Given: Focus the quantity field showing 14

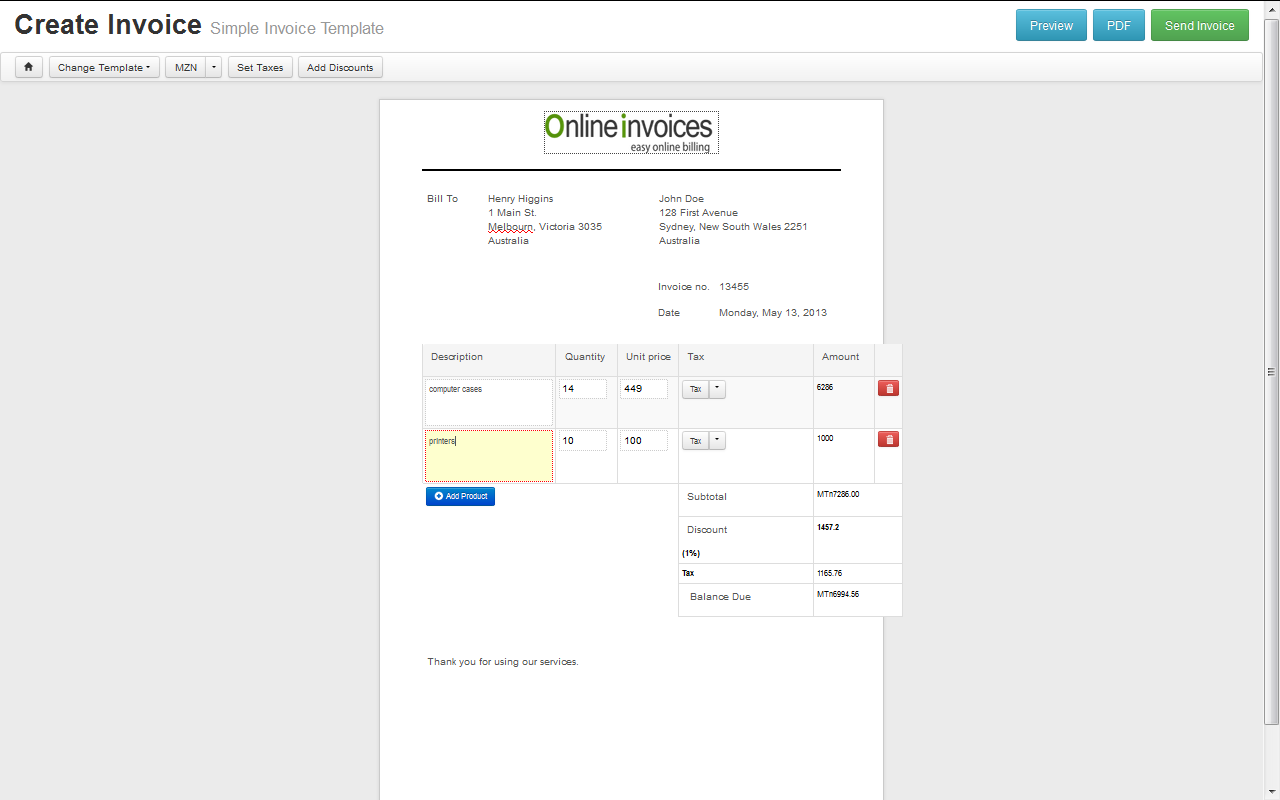Looking at the screenshot, I should (583, 389).
